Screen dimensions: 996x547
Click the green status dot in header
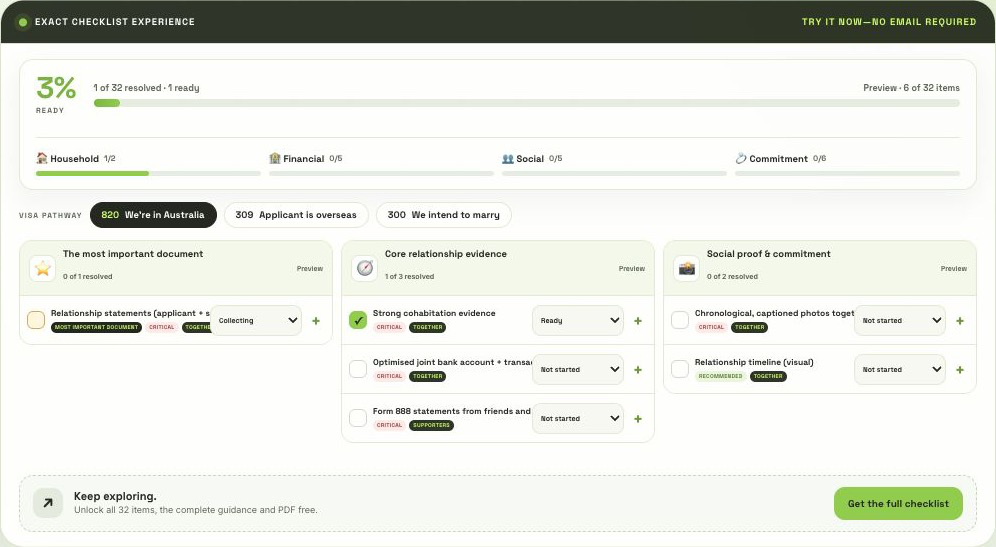[23, 22]
